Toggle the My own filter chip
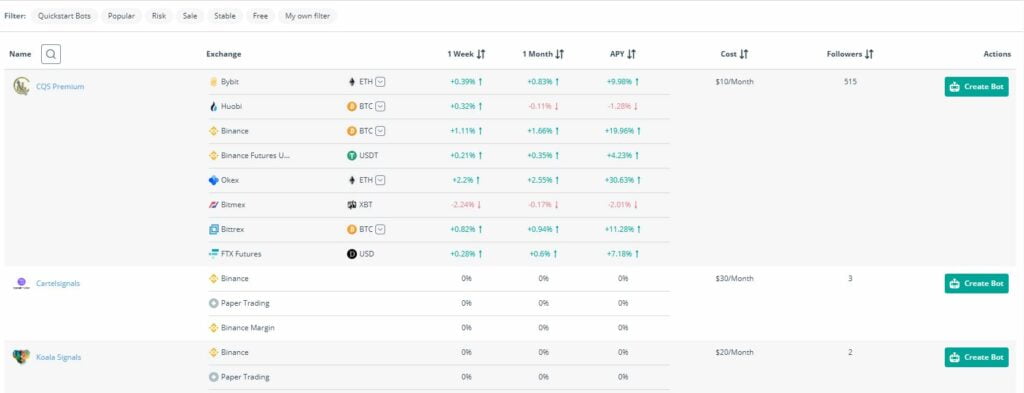 307,16
